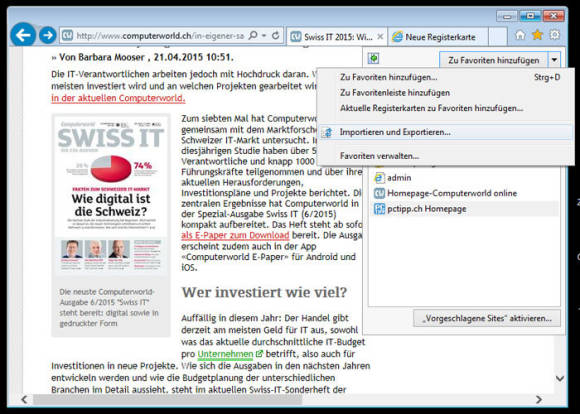Click the horizontal scrollbar left arrow
The height and width of the screenshot is (414, 580).
pos(24,400)
